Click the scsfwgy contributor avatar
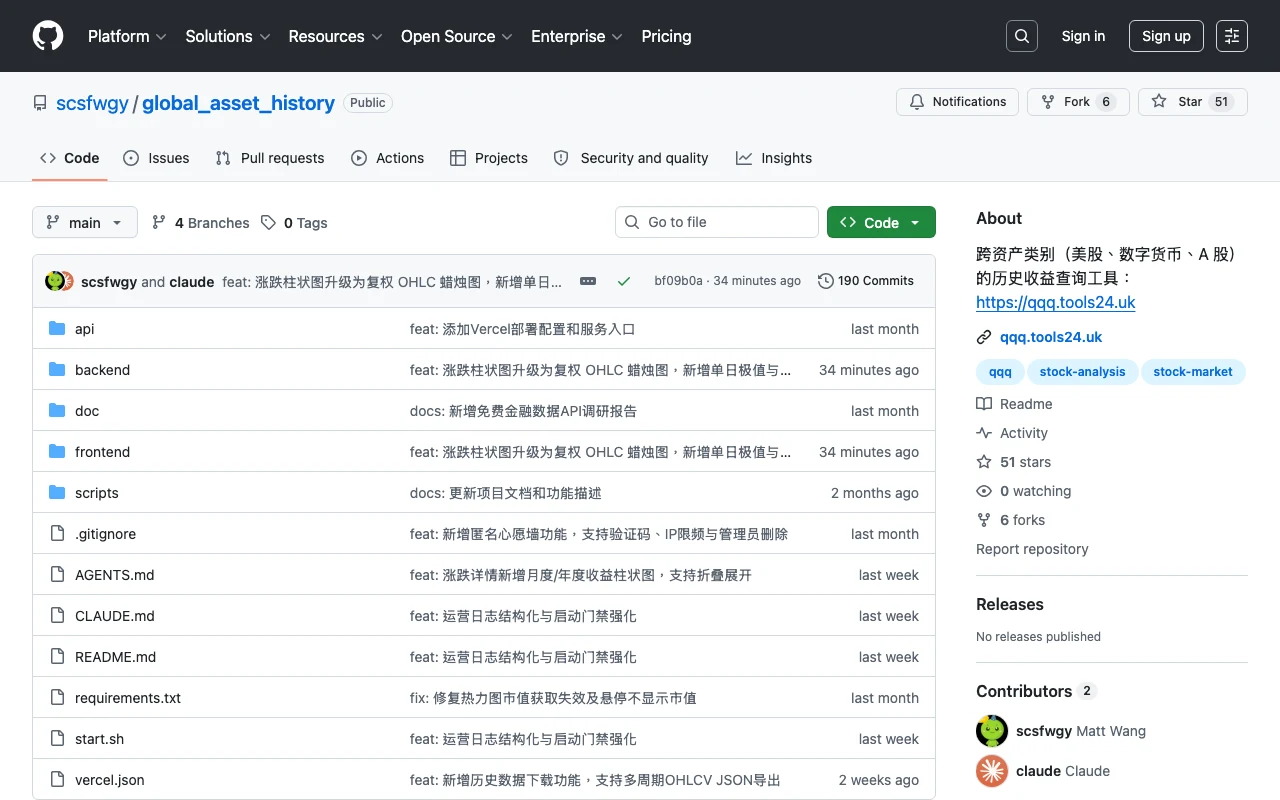This screenshot has height=800, width=1280. (x=992, y=731)
